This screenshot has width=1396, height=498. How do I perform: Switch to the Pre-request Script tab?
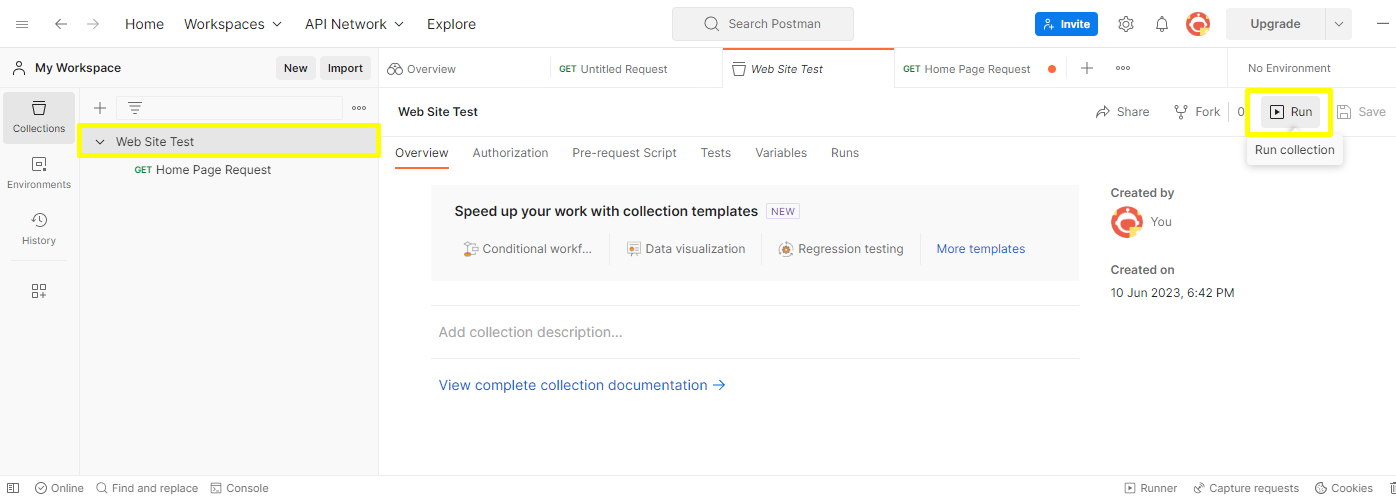coord(624,153)
